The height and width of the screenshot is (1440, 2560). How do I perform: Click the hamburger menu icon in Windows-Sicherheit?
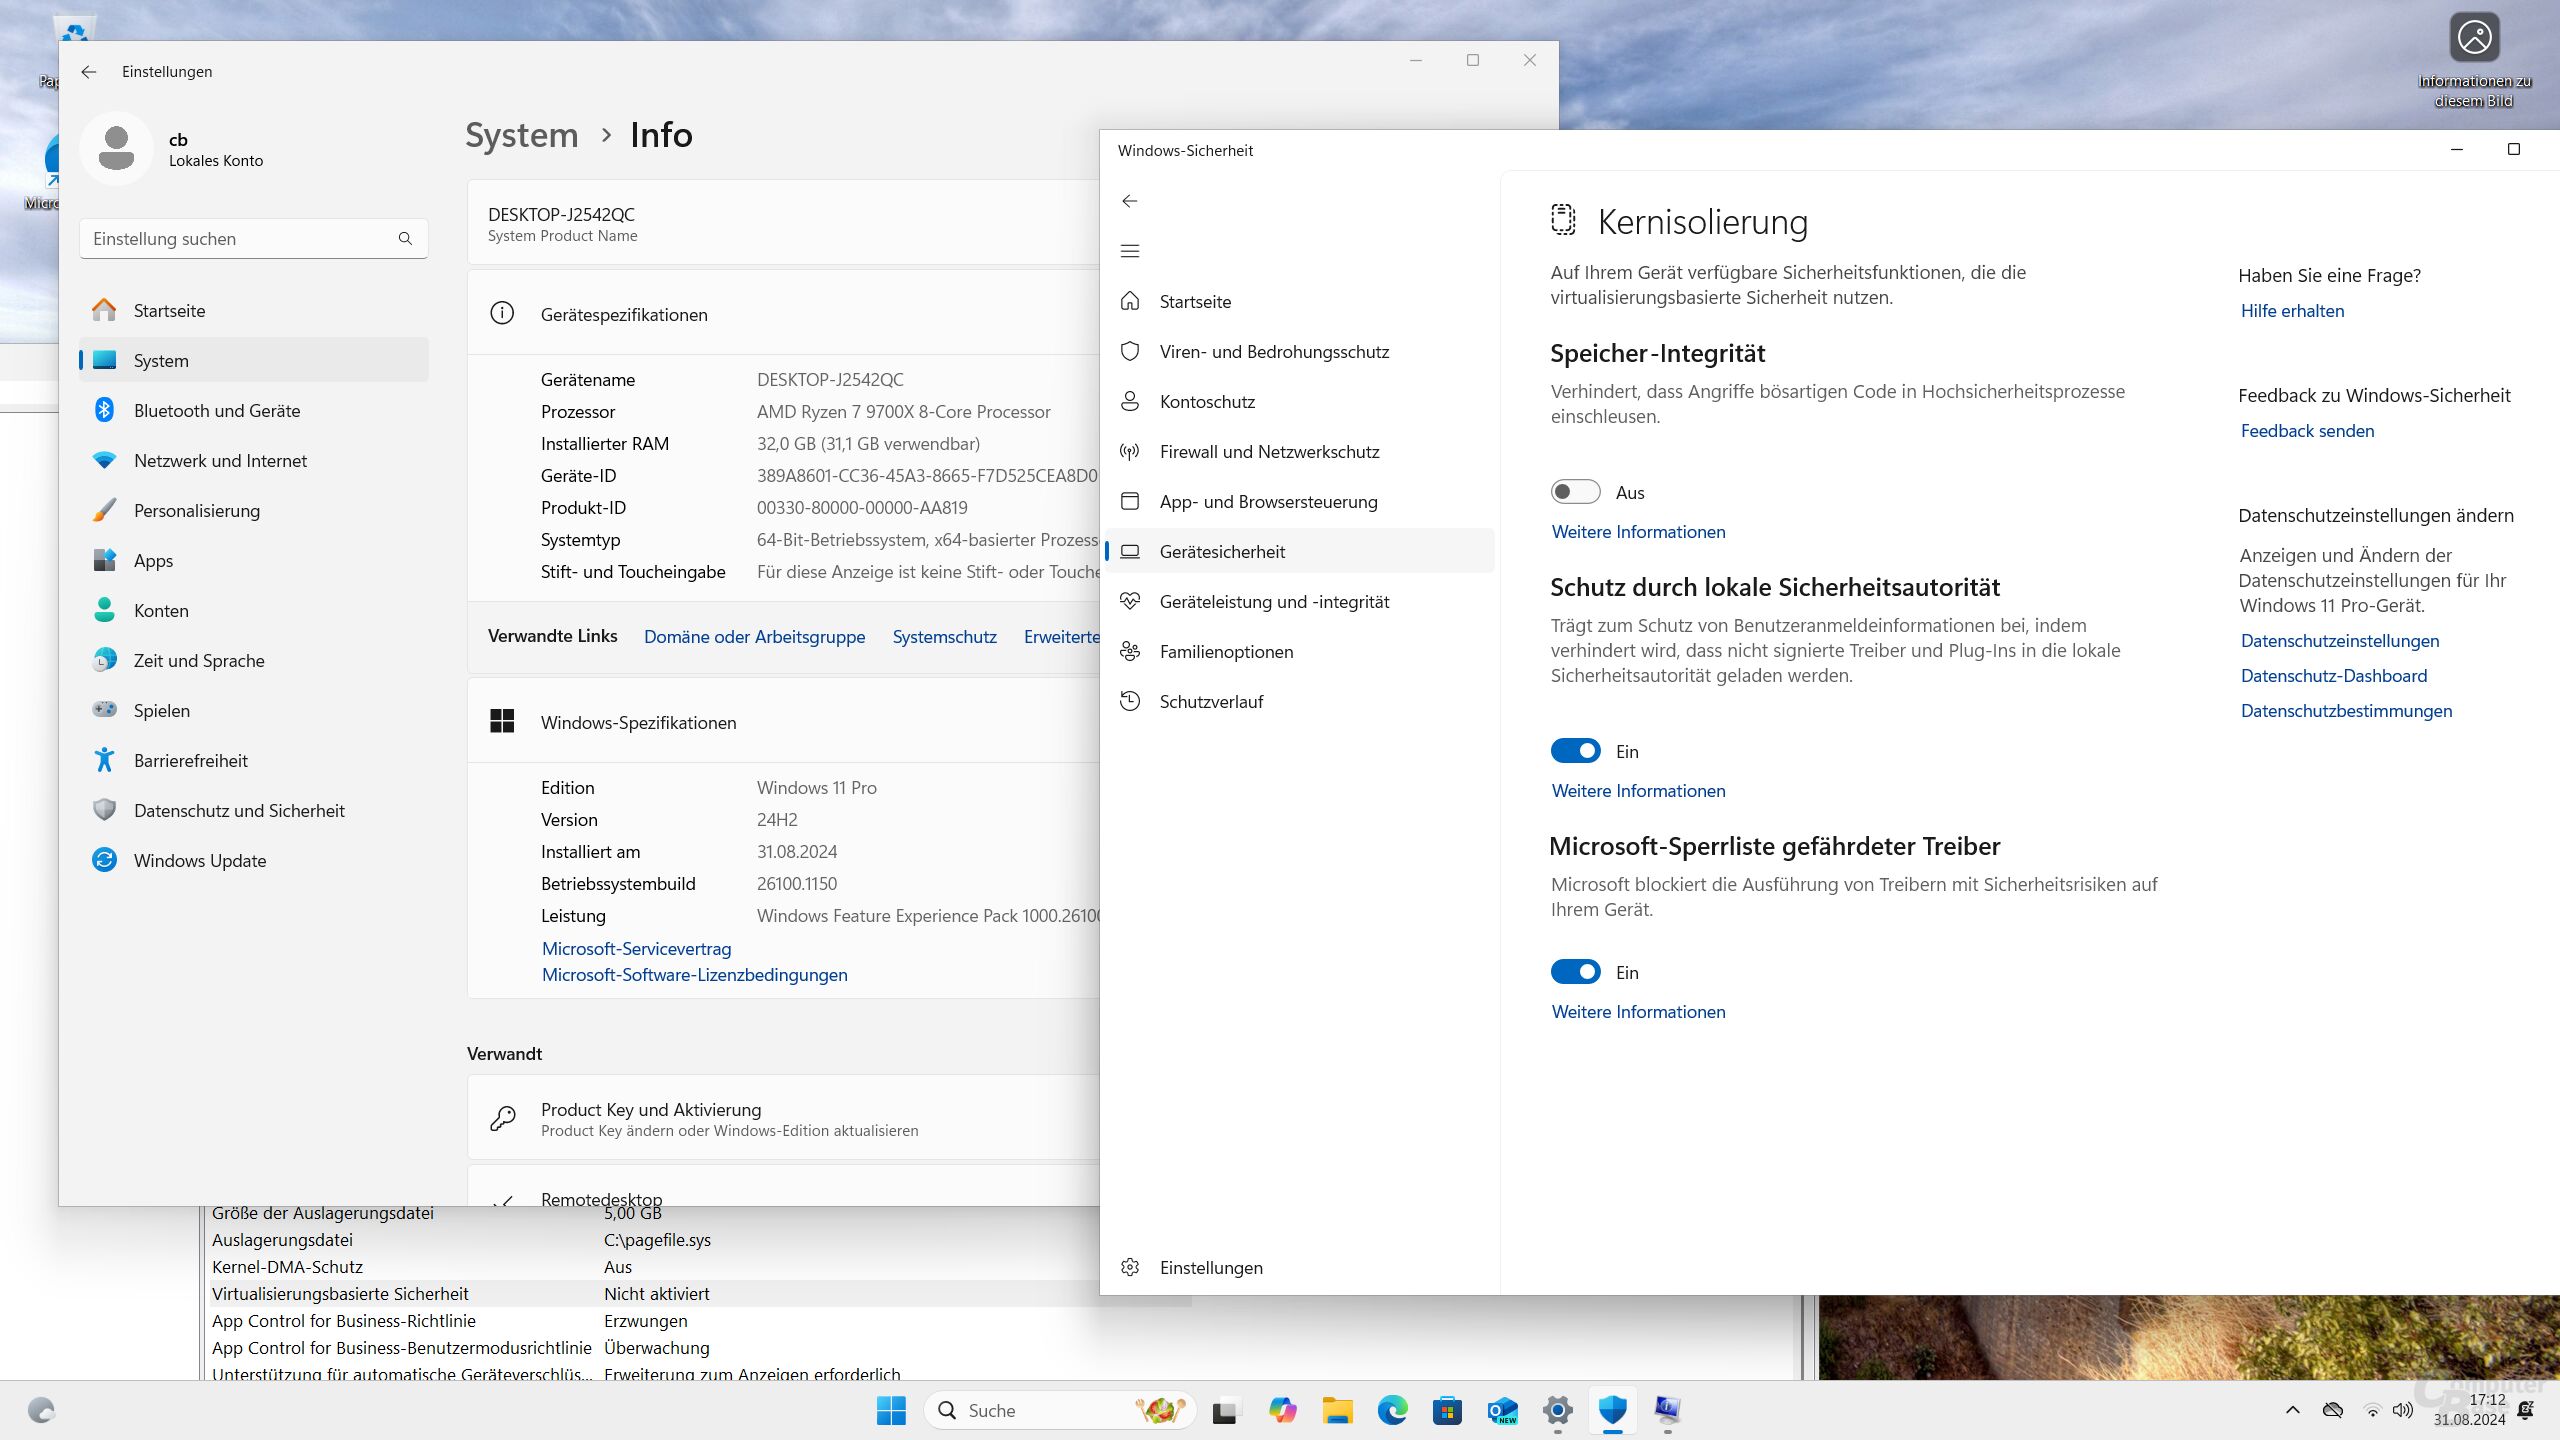[1130, 251]
